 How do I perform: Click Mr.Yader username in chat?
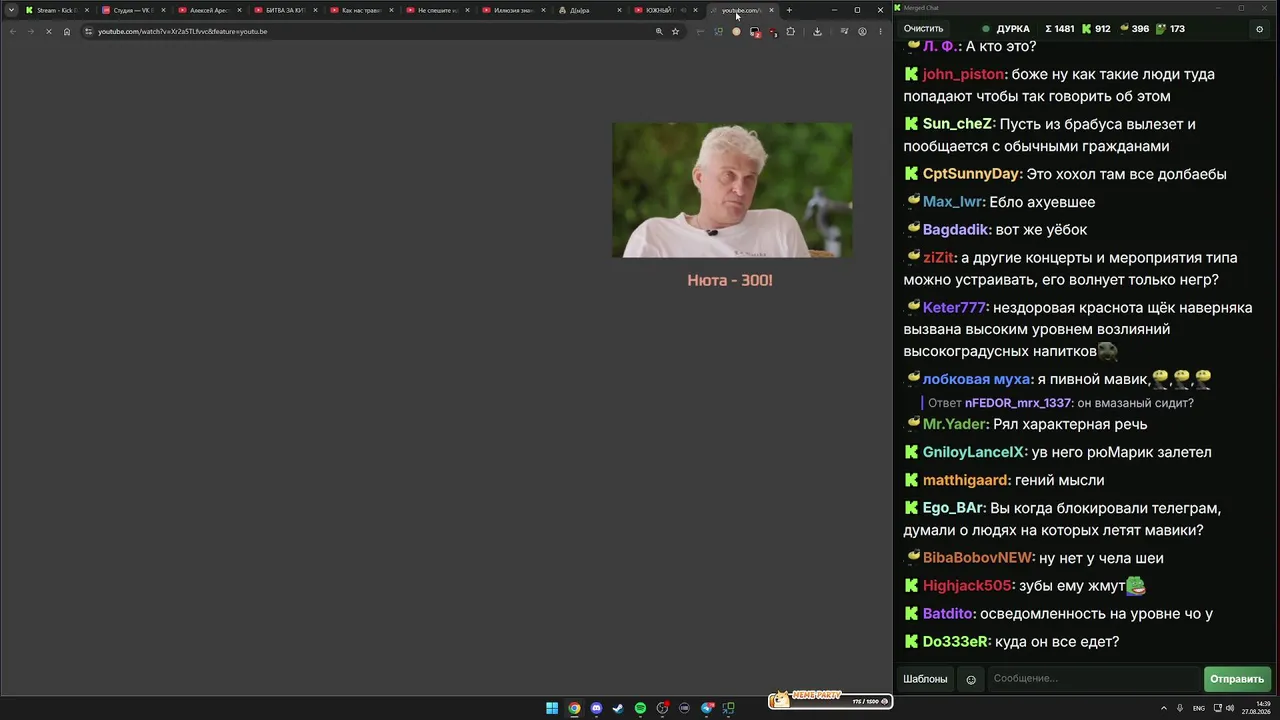pos(954,424)
